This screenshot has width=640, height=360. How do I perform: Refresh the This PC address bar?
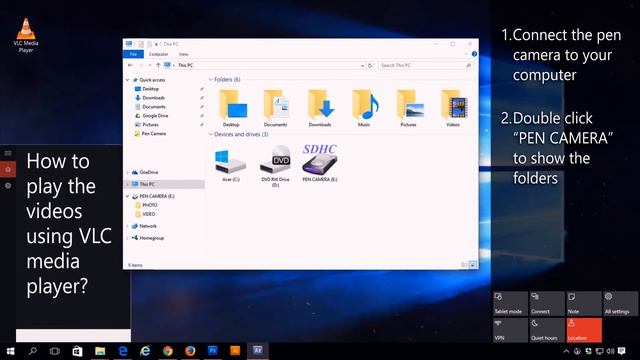[370, 65]
